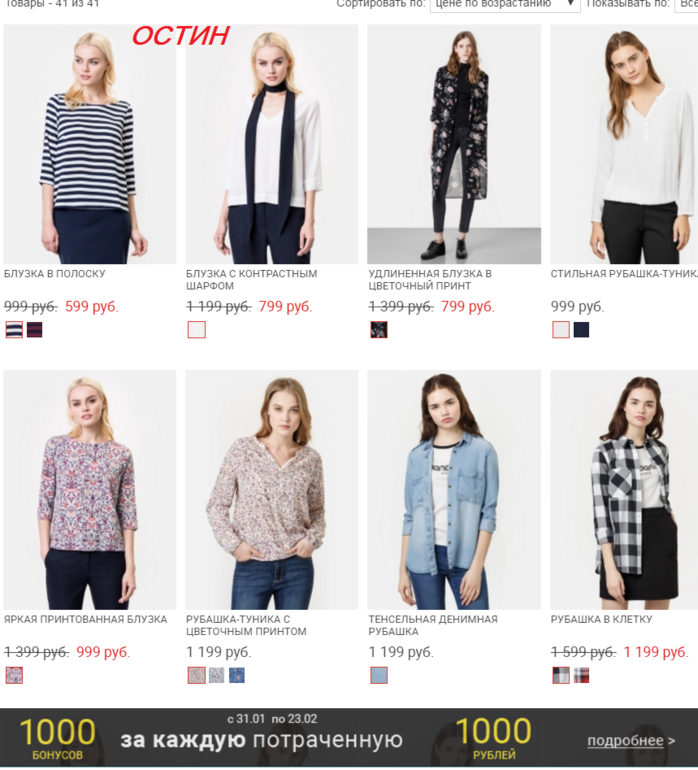Open the sort by price dropdown

505,4
